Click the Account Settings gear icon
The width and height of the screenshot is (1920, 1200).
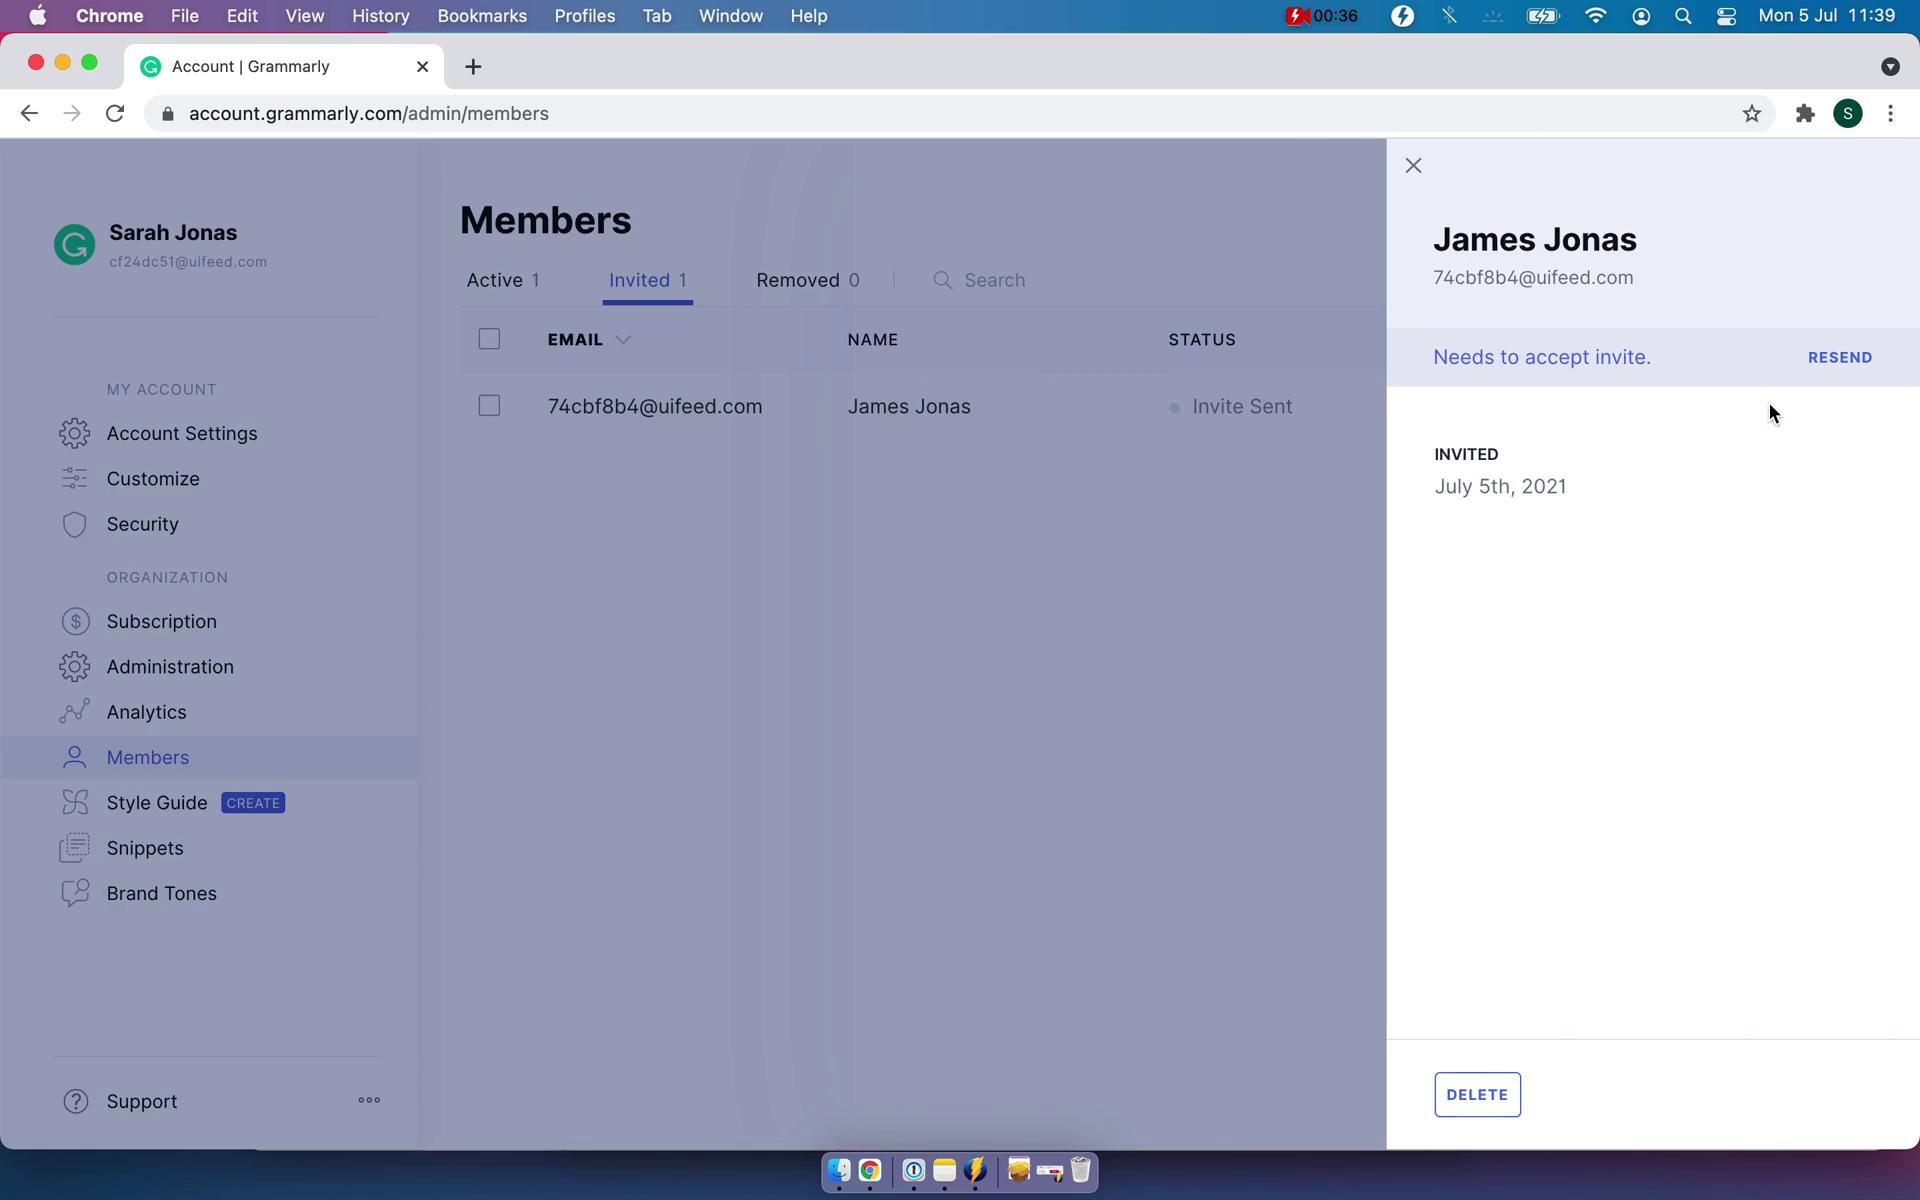coord(75,433)
